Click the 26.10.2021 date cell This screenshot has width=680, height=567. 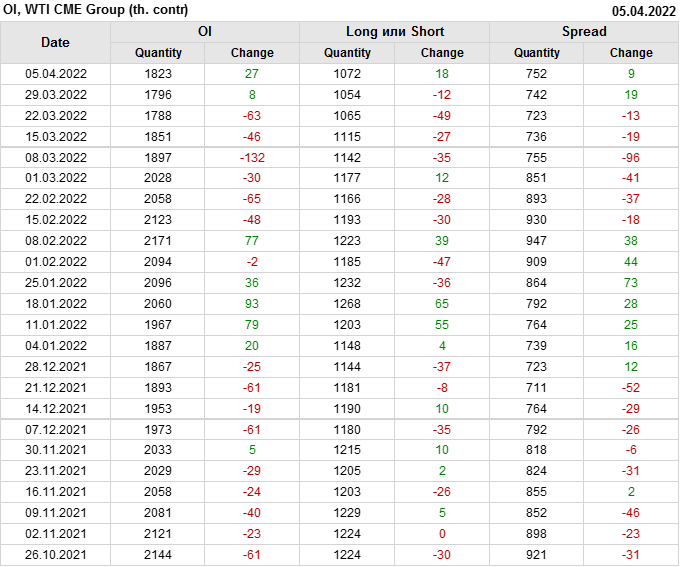point(55,554)
